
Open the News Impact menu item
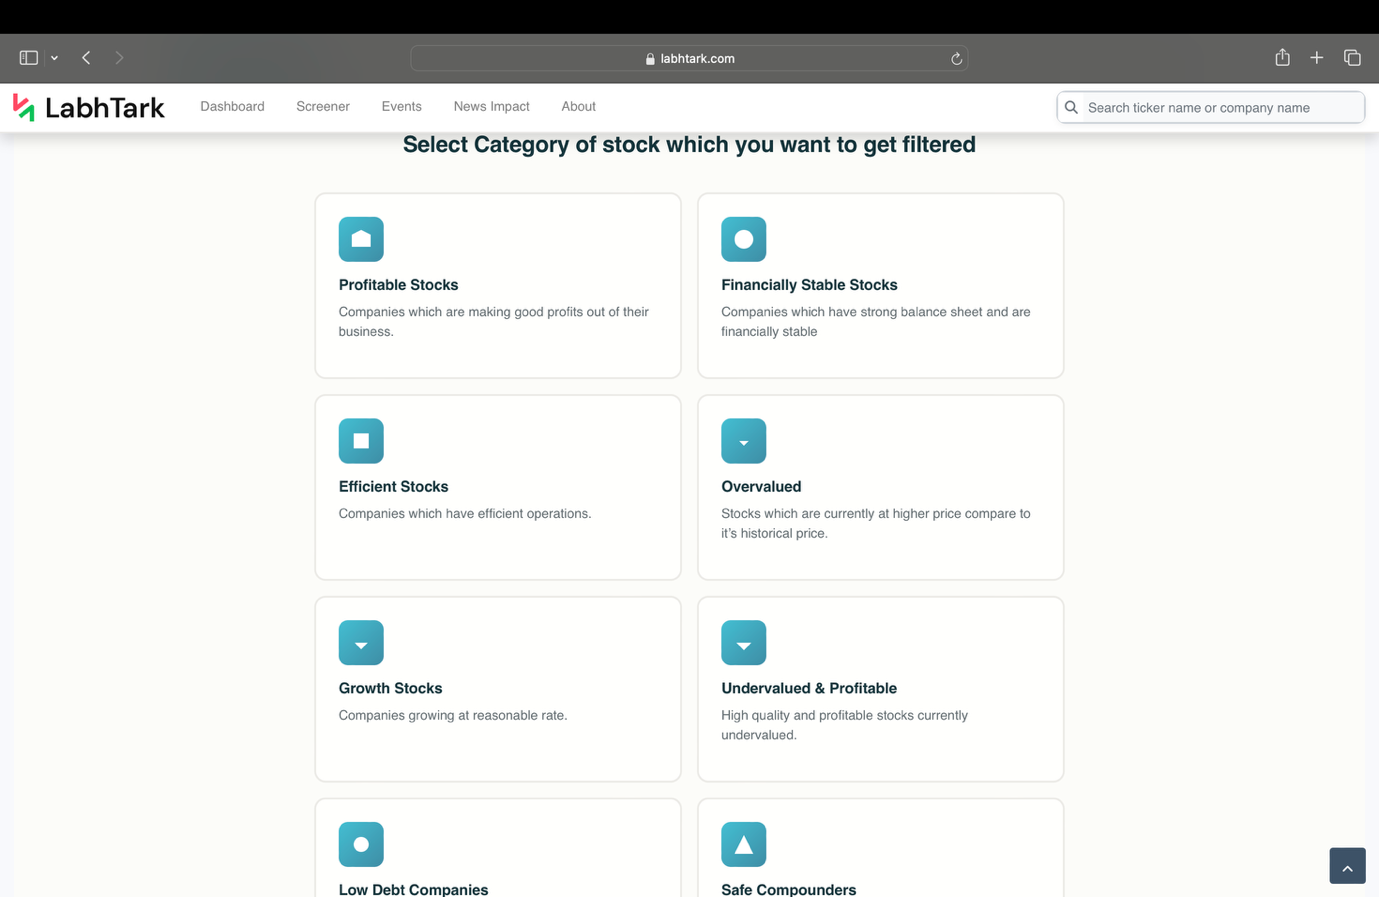(491, 107)
